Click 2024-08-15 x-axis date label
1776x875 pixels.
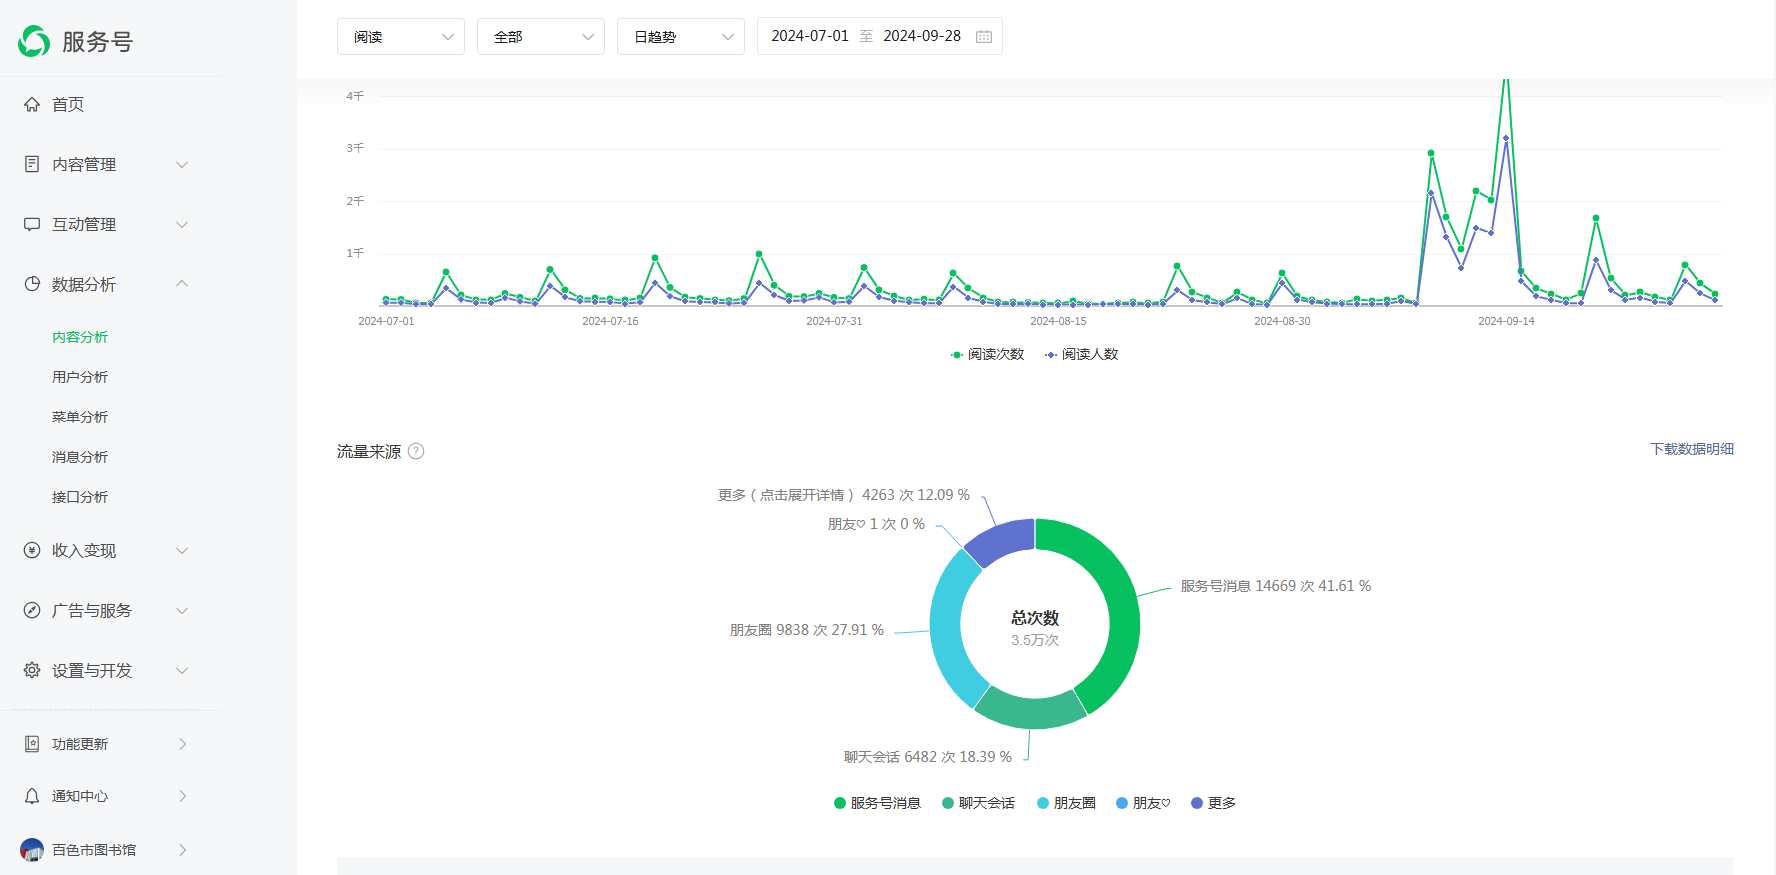(1058, 321)
